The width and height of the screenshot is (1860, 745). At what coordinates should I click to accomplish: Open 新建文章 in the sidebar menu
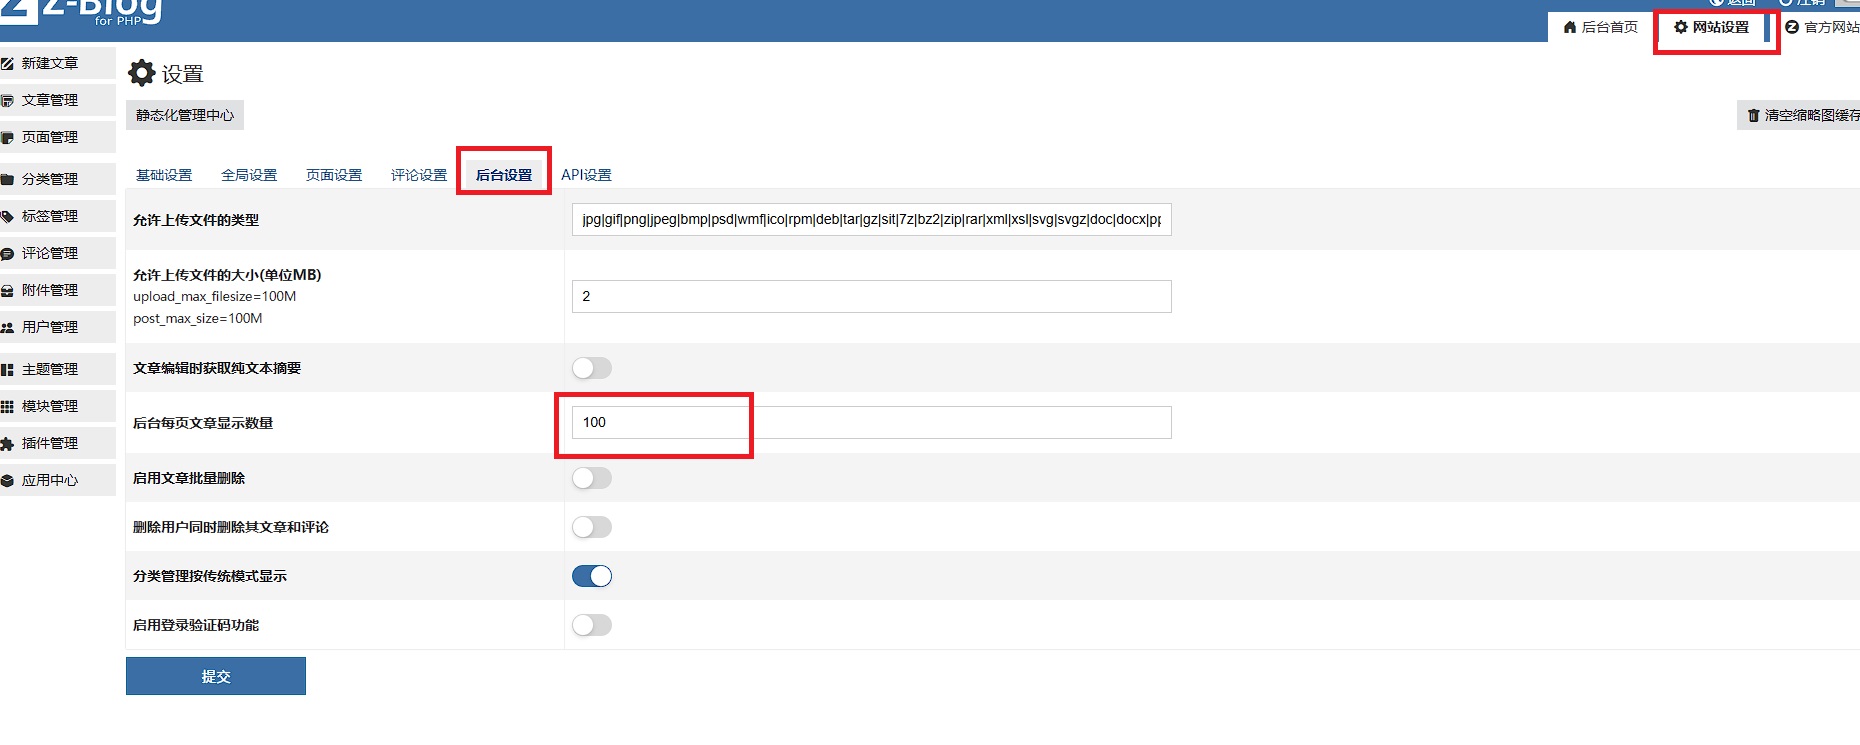pos(58,63)
